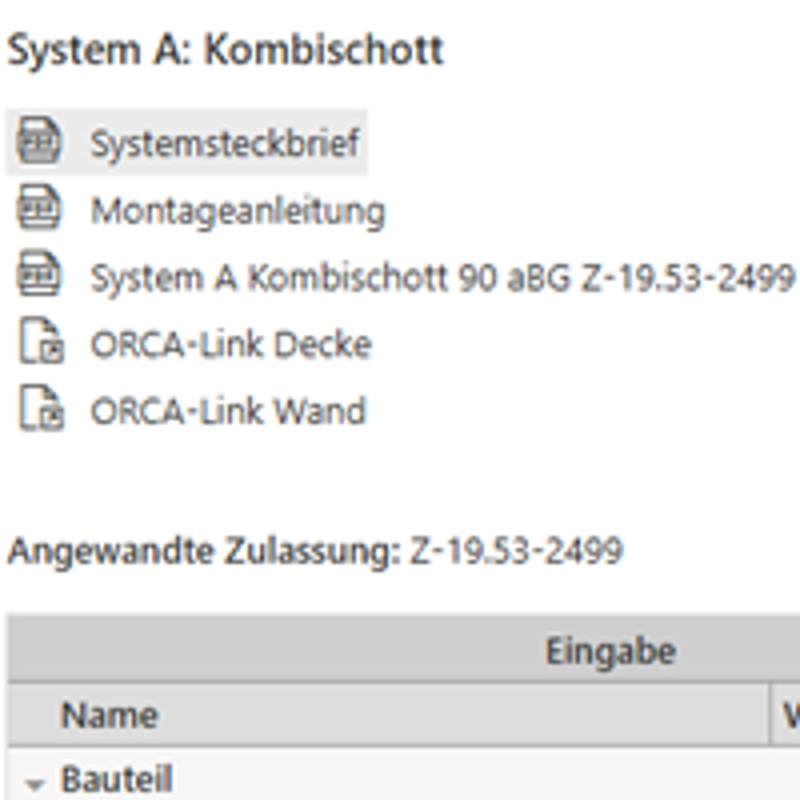Click approval number after 'Angewandte Zulassung:'
The image size is (800, 800).
(x=516, y=550)
